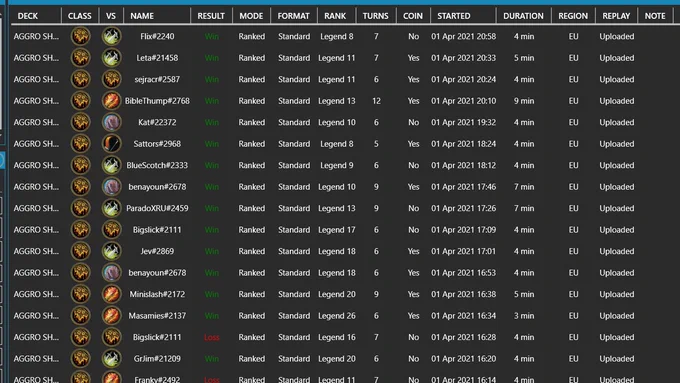Click player class icon in GrJim#21209 row
Image resolution: width=680 pixels, height=383 pixels.
(80, 359)
